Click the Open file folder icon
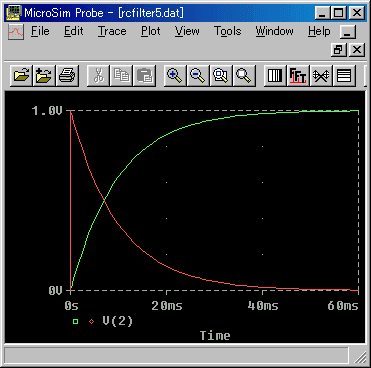Viewport: 371px width, 368px height. click(22, 75)
